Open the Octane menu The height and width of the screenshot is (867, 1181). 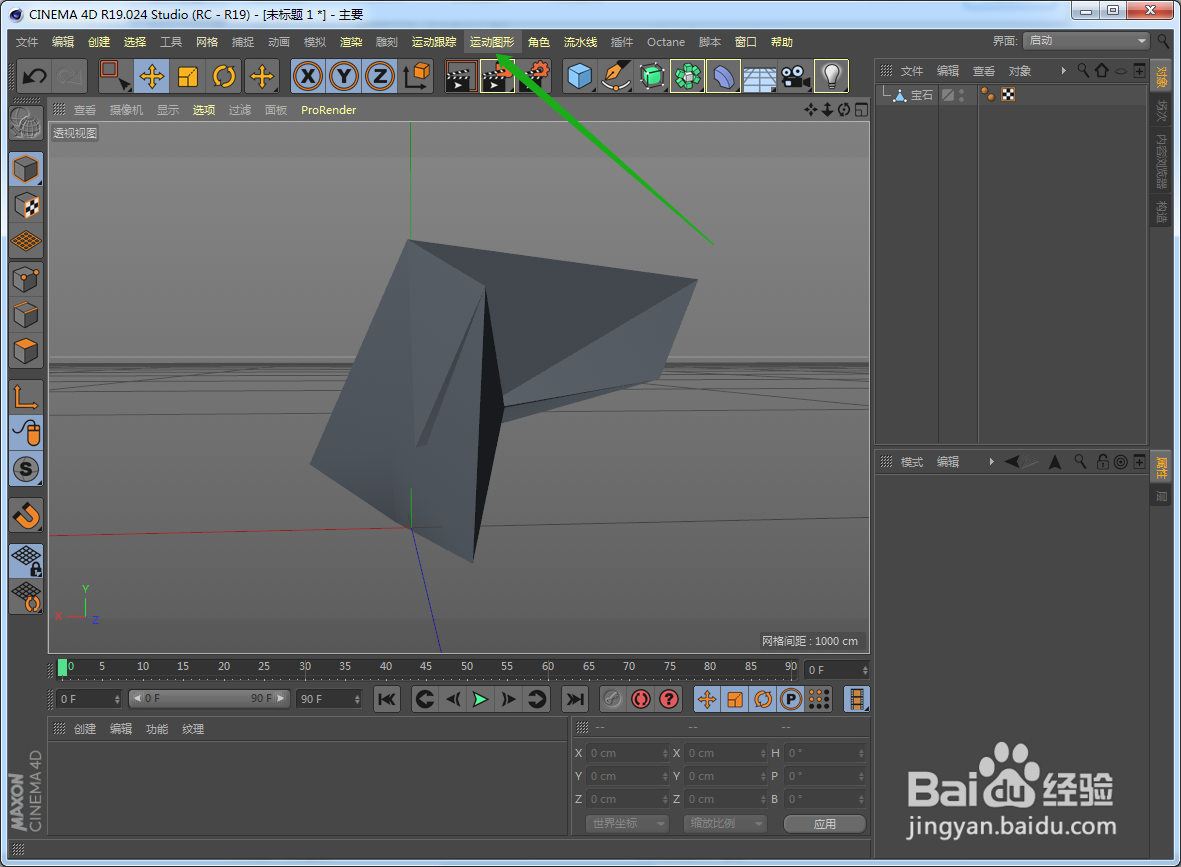coord(666,42)
